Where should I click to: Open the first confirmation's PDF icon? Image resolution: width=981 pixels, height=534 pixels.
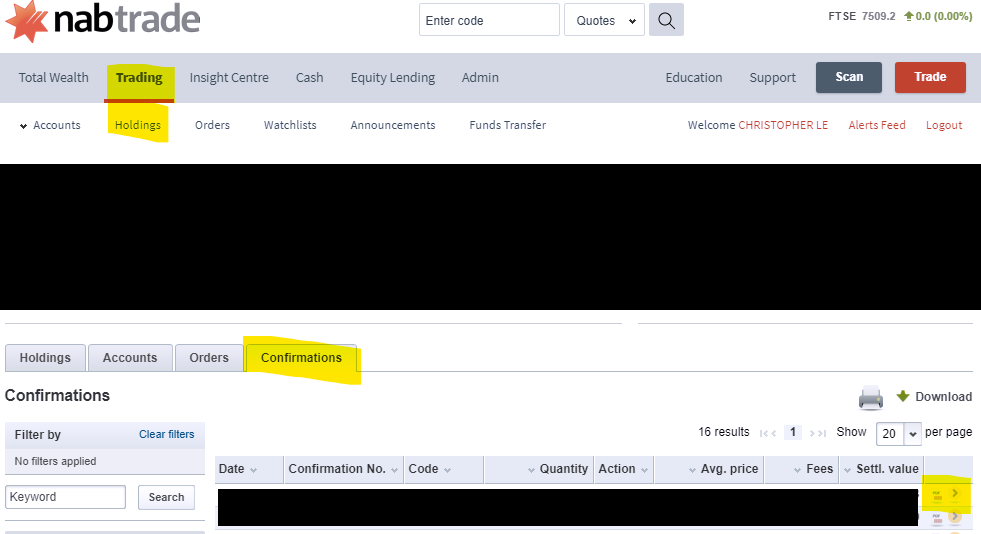pos(937,495)
